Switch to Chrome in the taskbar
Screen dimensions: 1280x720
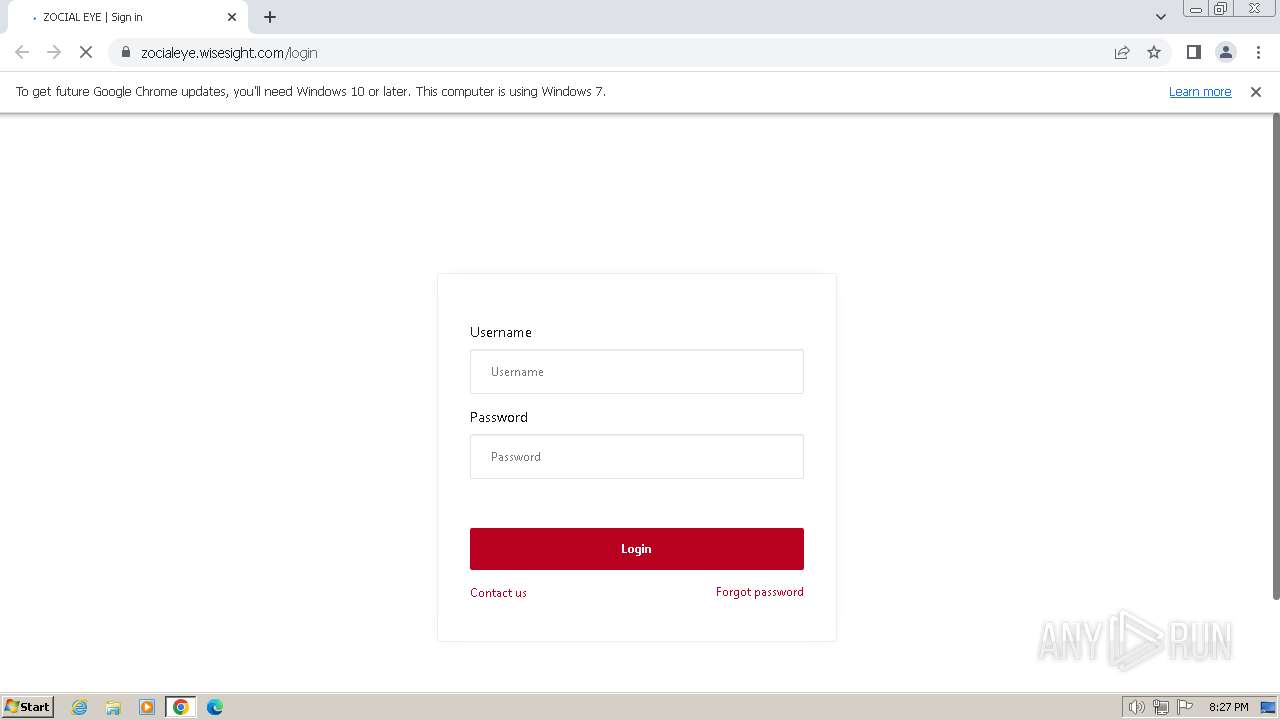point(181,707)
